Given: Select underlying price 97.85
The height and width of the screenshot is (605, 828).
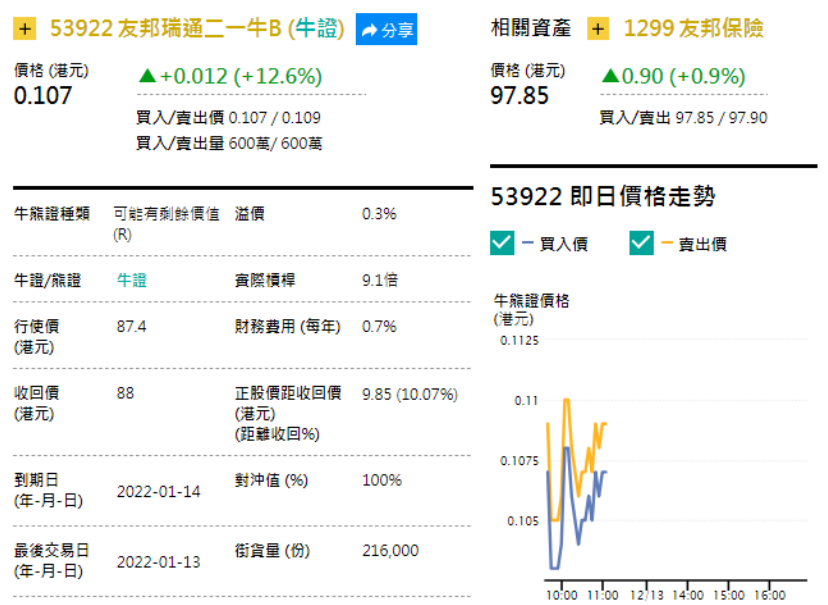Looking at the screenshot, I should click(520, 96).
